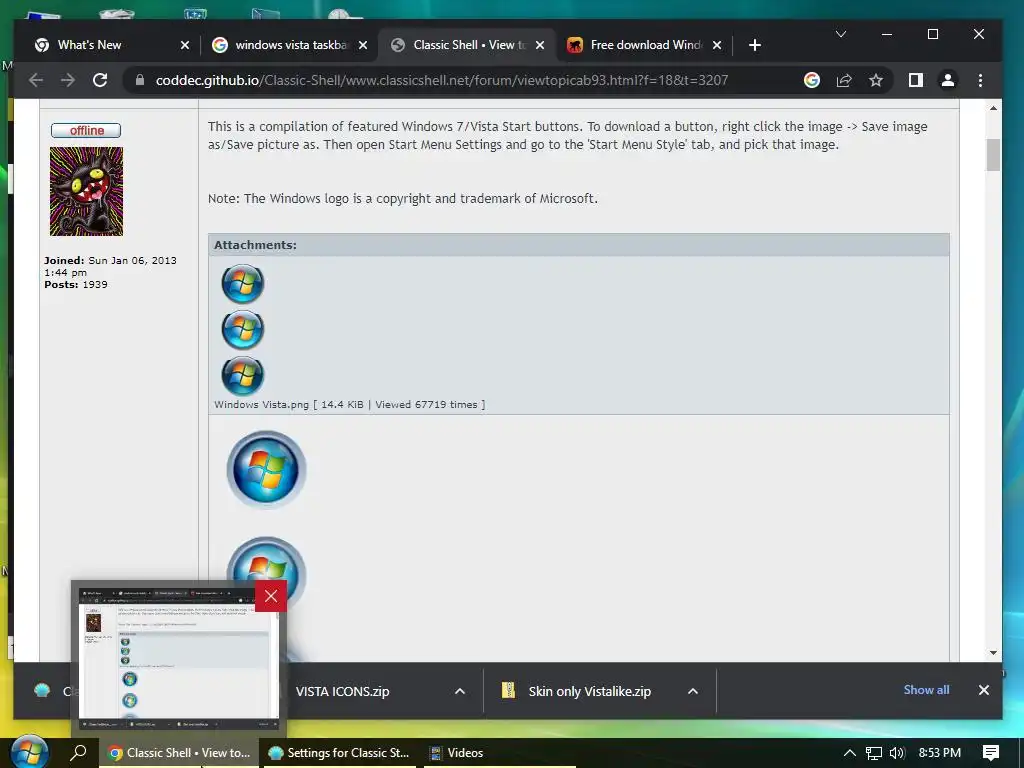Image resolution: width=1024 pixels, height=768 pixels.
Task: Click the forward navigation arrow
Action: click(68, 80)
